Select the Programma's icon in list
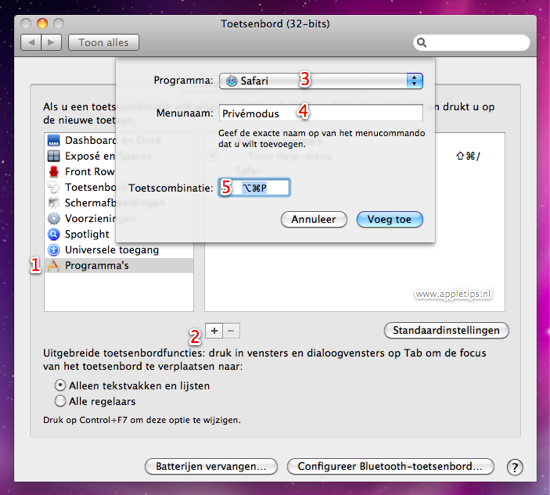 coord(54,266)
